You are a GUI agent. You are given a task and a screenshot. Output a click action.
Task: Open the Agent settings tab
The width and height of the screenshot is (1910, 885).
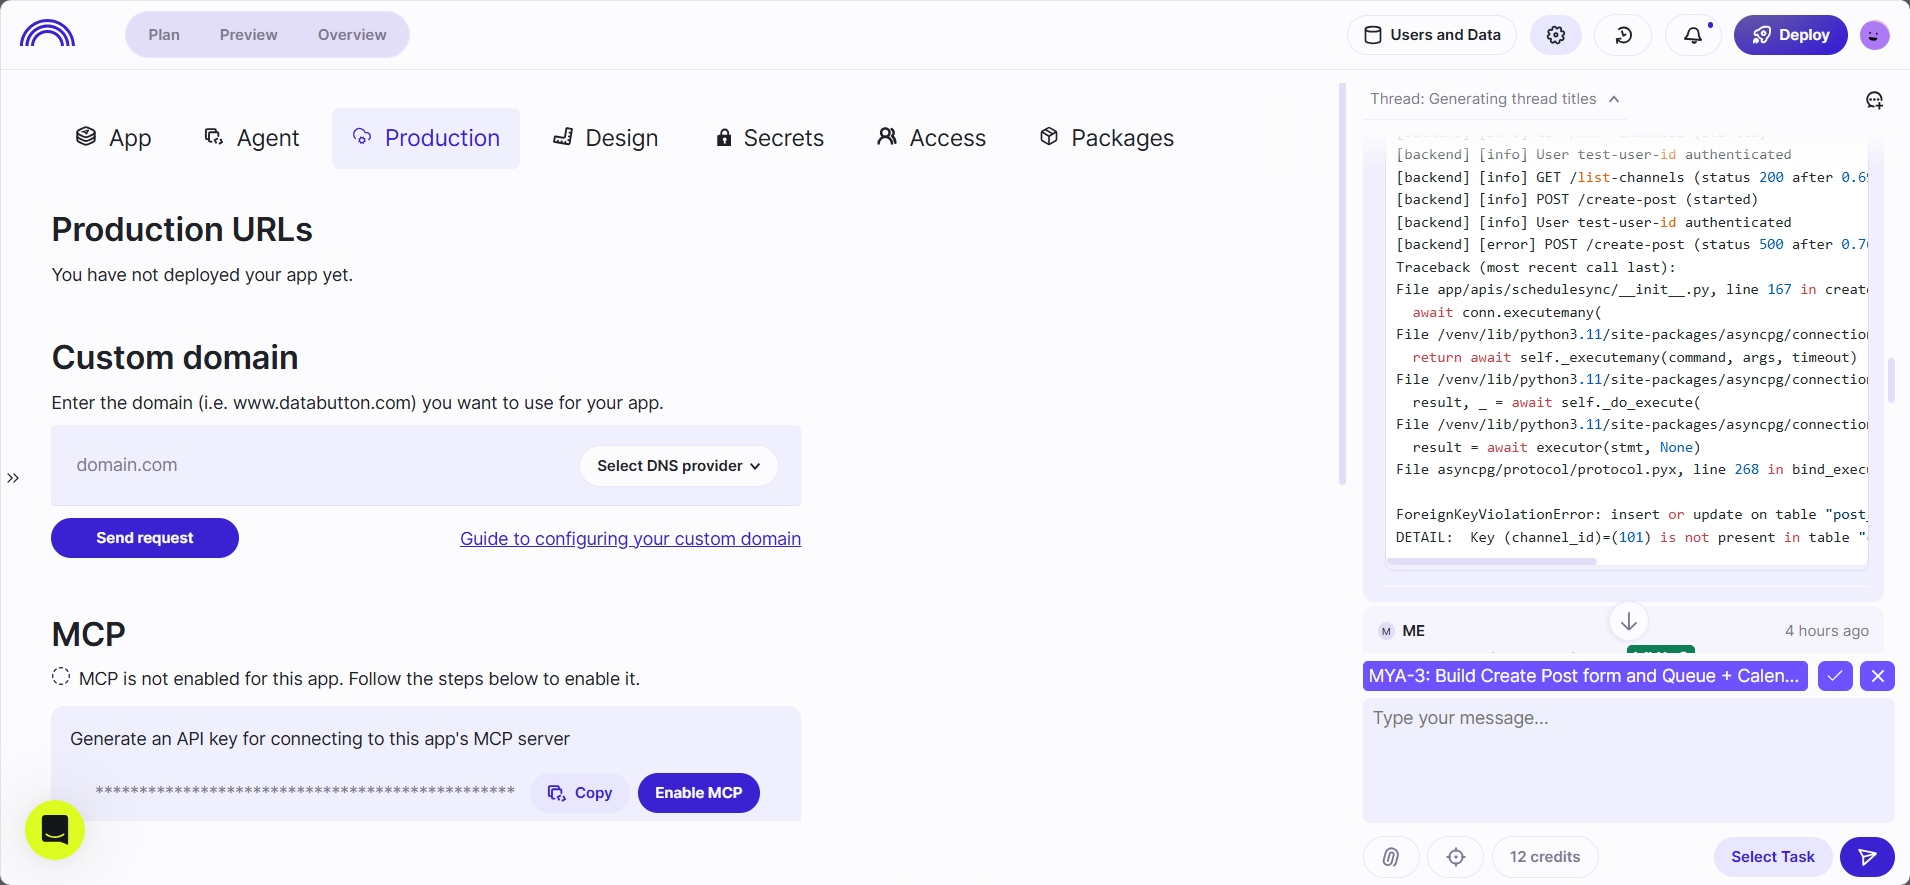point(252,138)
